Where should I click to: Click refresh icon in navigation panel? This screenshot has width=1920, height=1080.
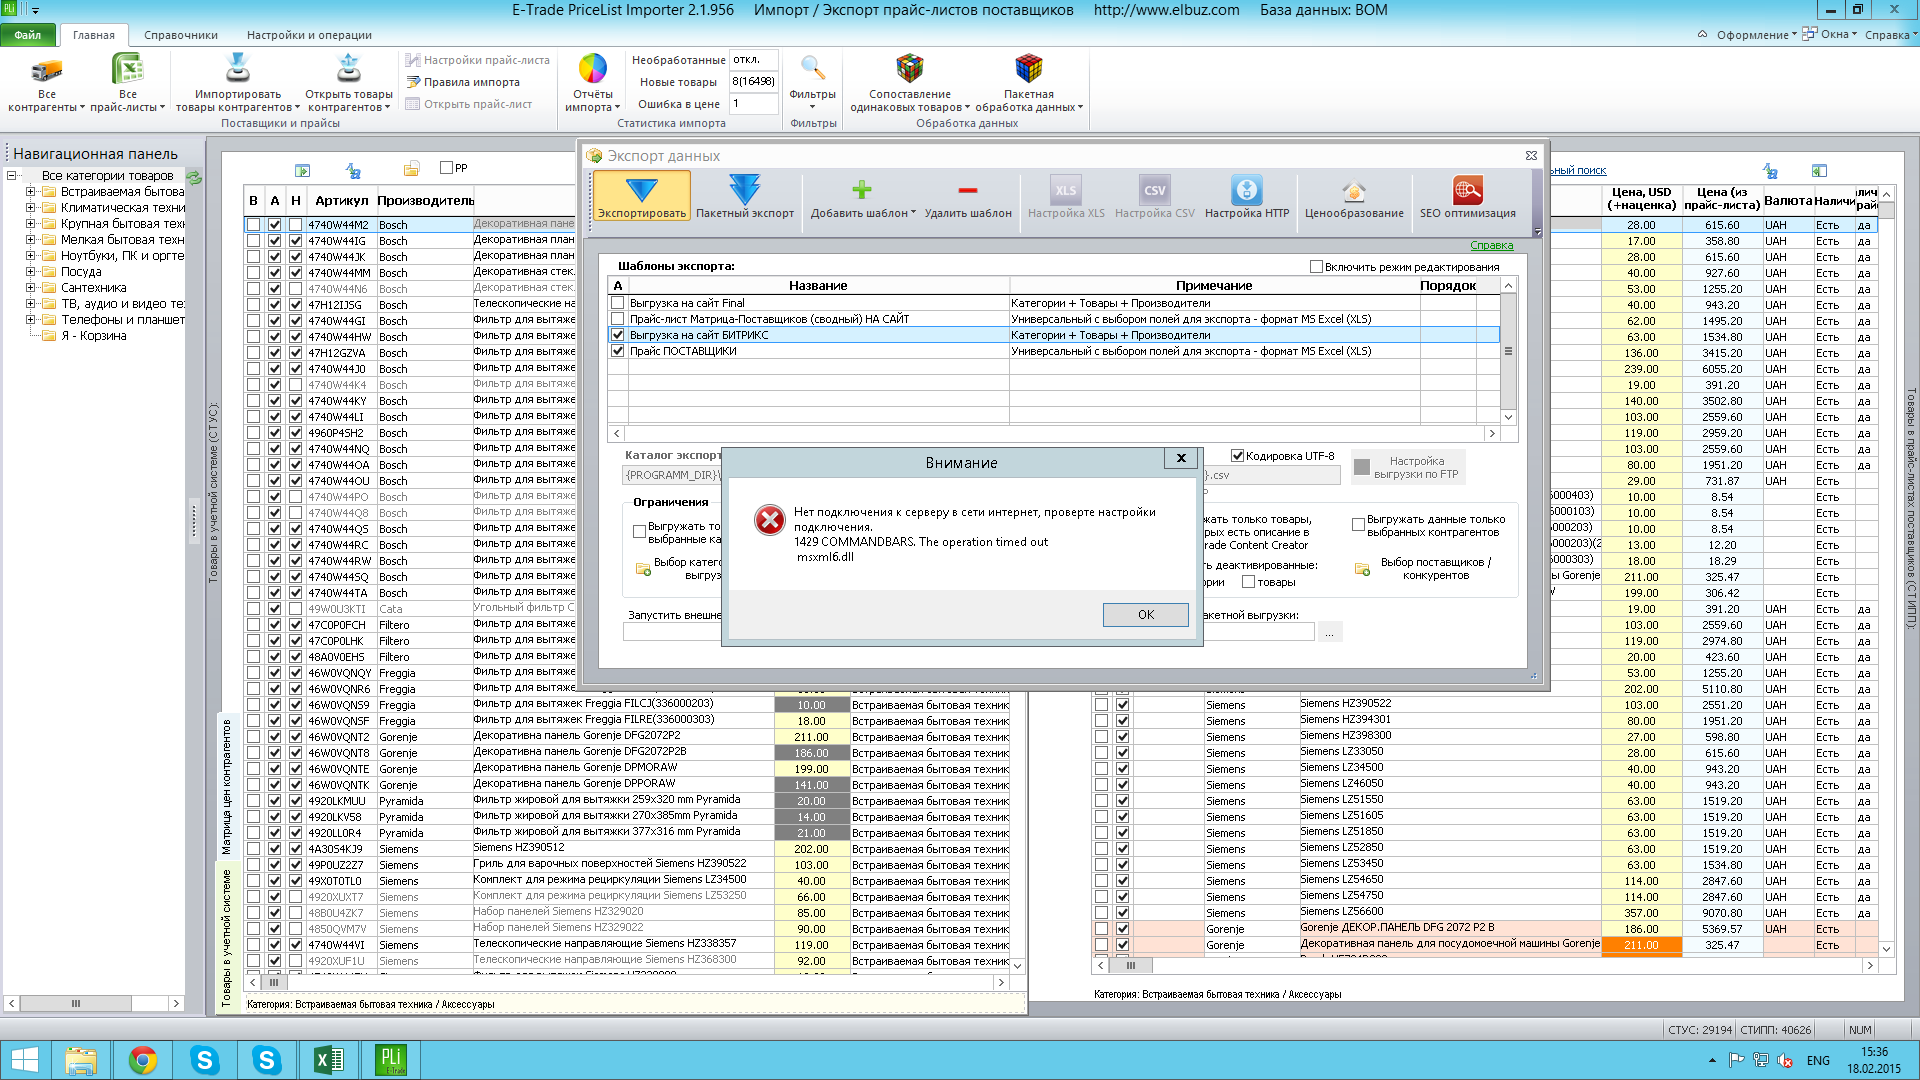point(194,177)
